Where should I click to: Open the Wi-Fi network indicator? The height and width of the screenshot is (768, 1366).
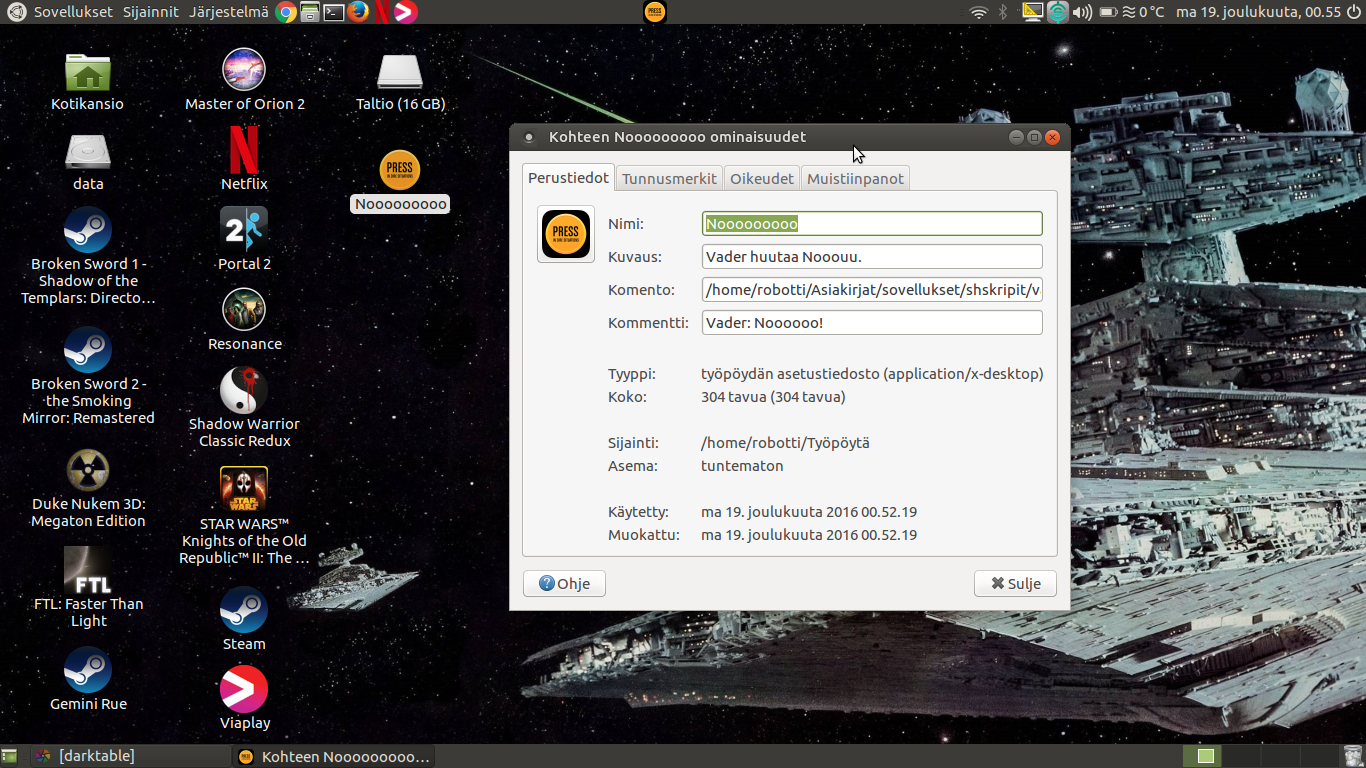coord(978,12)
